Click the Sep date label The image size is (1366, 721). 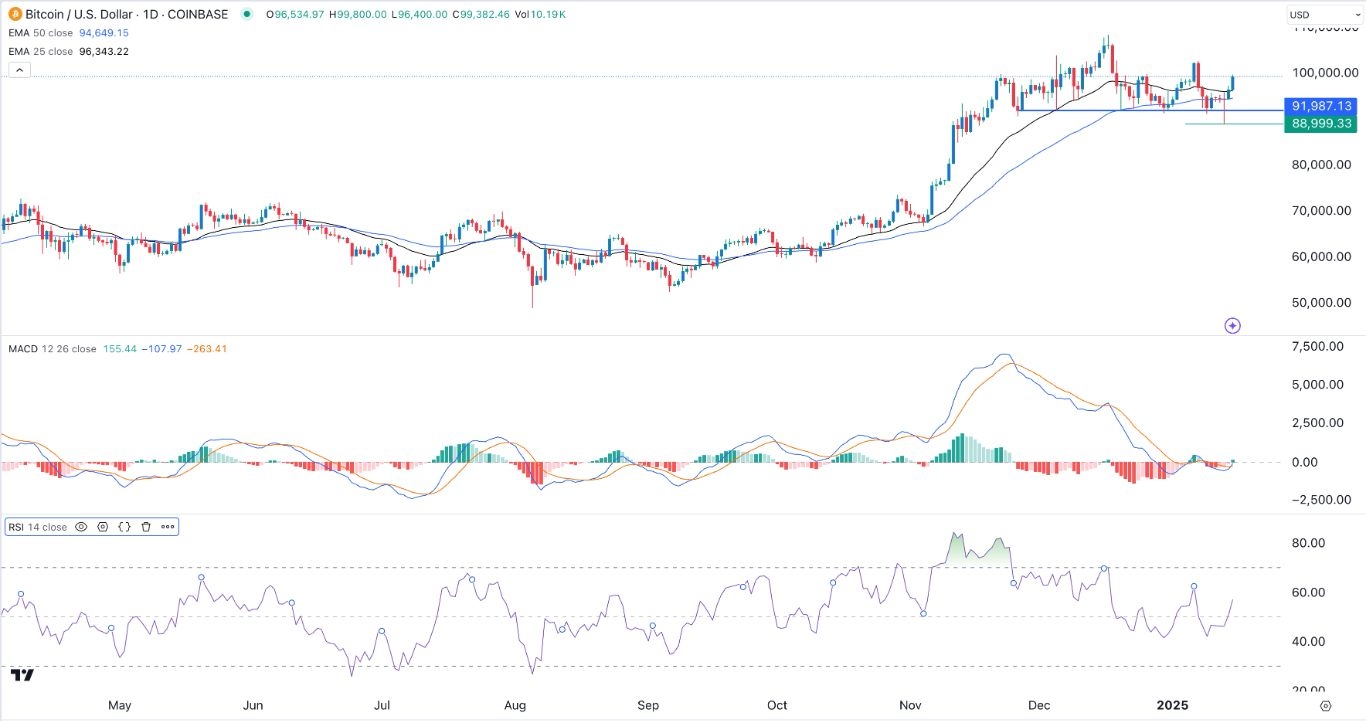click(x=649, y=705)
